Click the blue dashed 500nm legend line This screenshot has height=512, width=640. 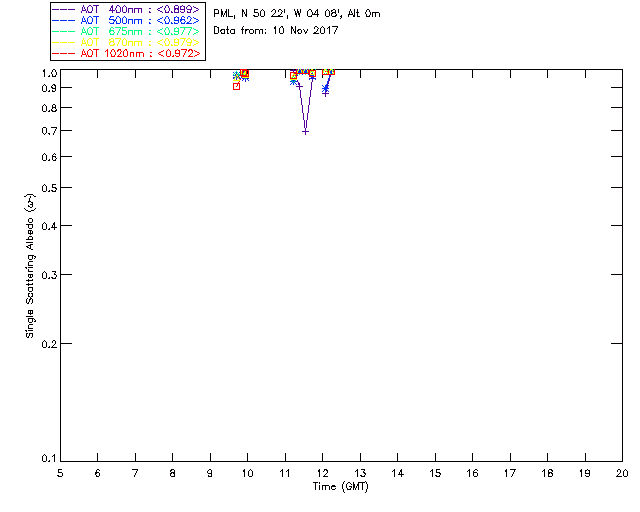pyautogui.click(x=64, y=21)
